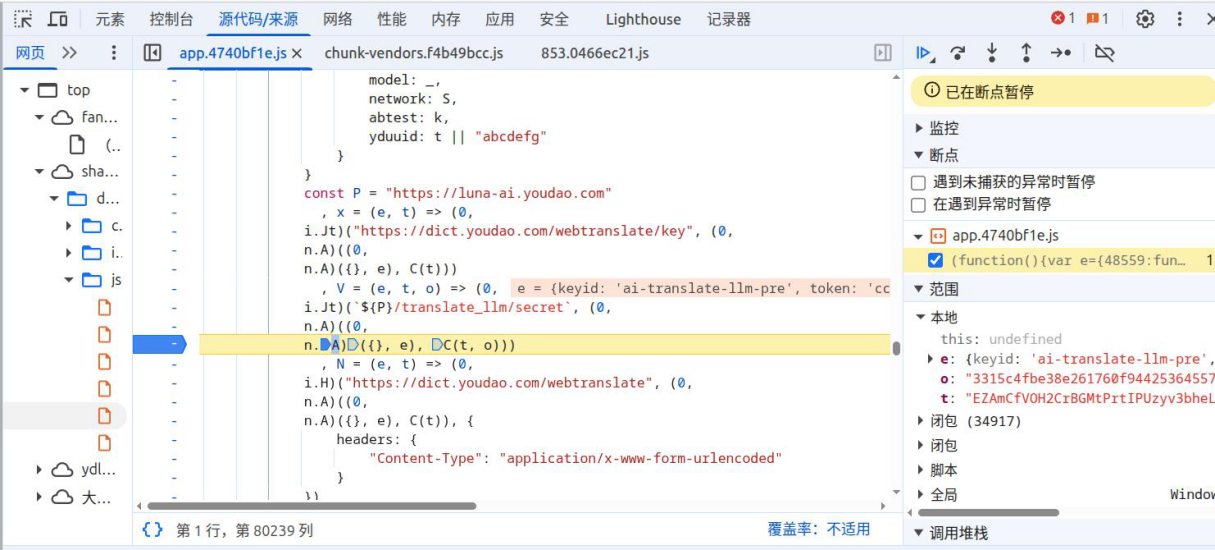Click the Step button

[x=1061, y=53]
